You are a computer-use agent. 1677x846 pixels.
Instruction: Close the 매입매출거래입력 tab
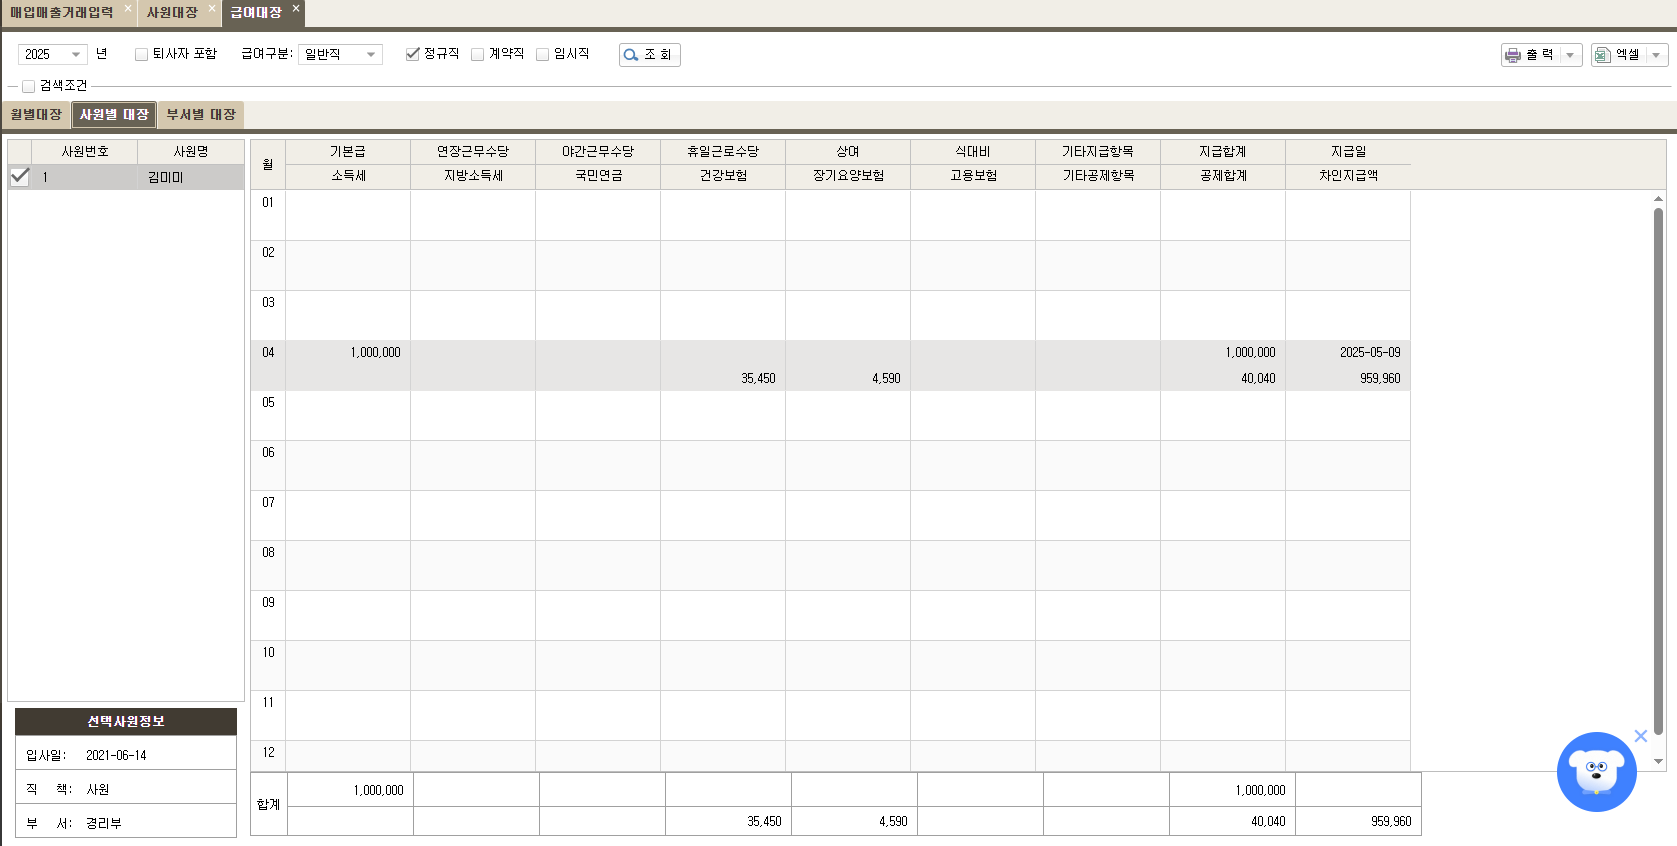pyautogui.click(x=128, y=9)
